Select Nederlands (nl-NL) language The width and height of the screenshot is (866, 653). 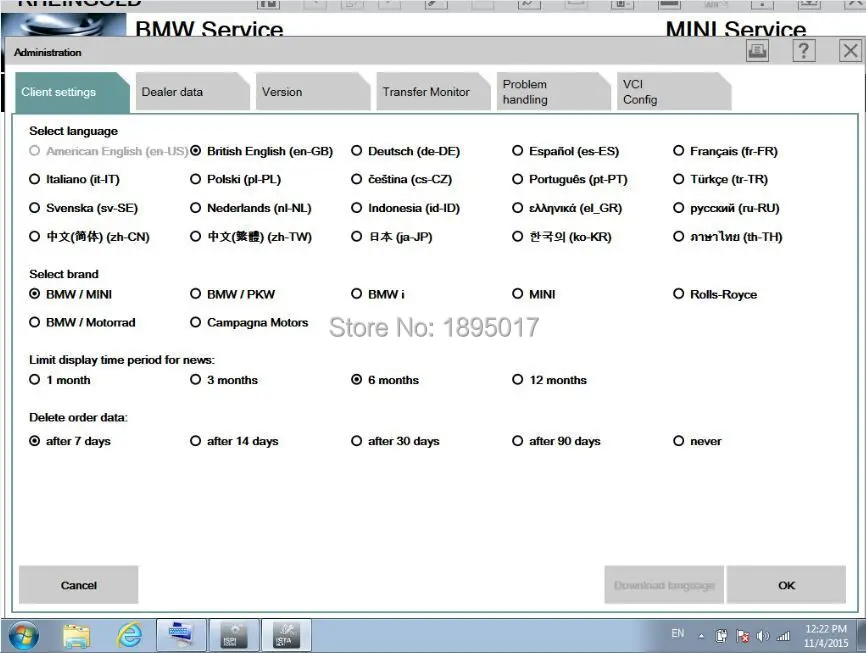coord(251,208)
